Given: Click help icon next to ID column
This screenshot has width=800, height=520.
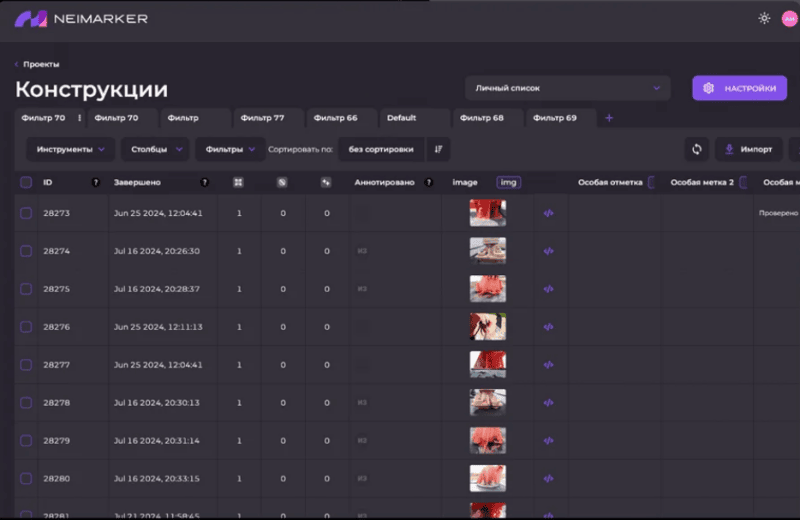Looking at the screenshot, I should tap(96, 183).
